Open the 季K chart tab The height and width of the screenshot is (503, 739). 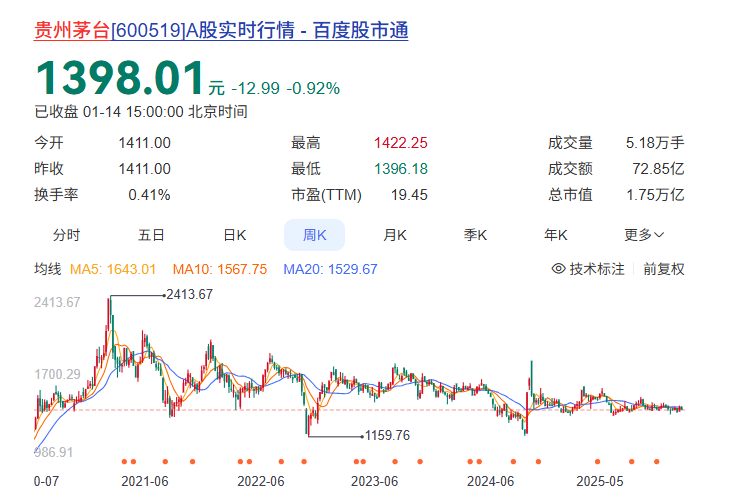(475, 235)
